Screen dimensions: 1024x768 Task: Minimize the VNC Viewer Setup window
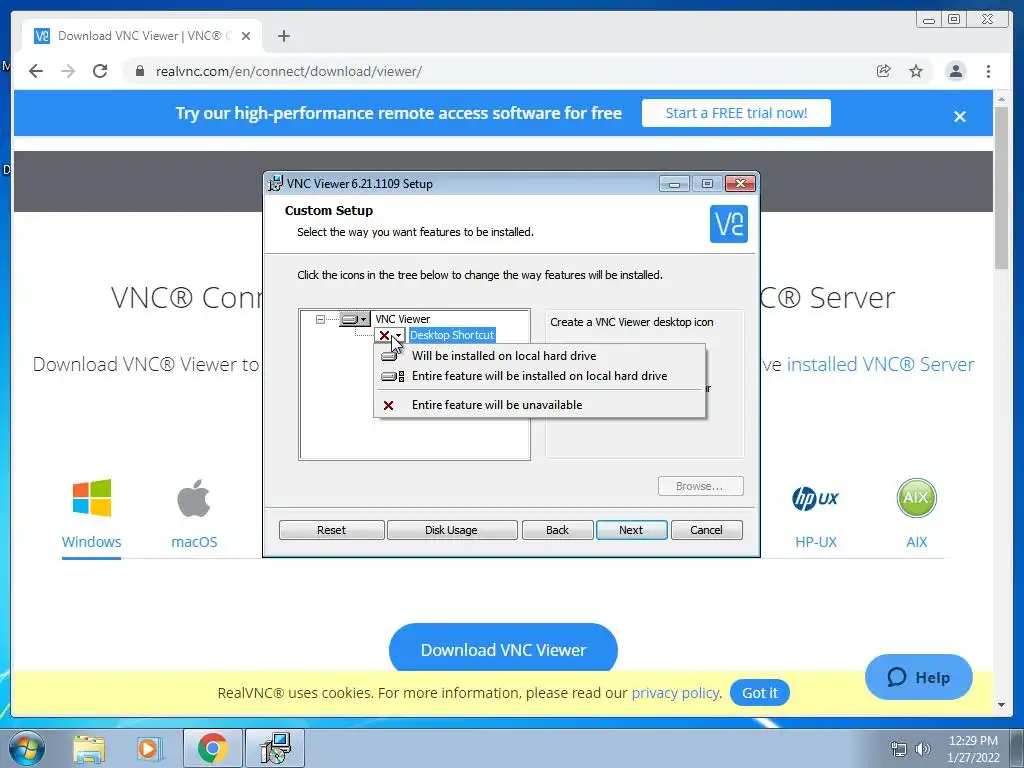(674, 184)
